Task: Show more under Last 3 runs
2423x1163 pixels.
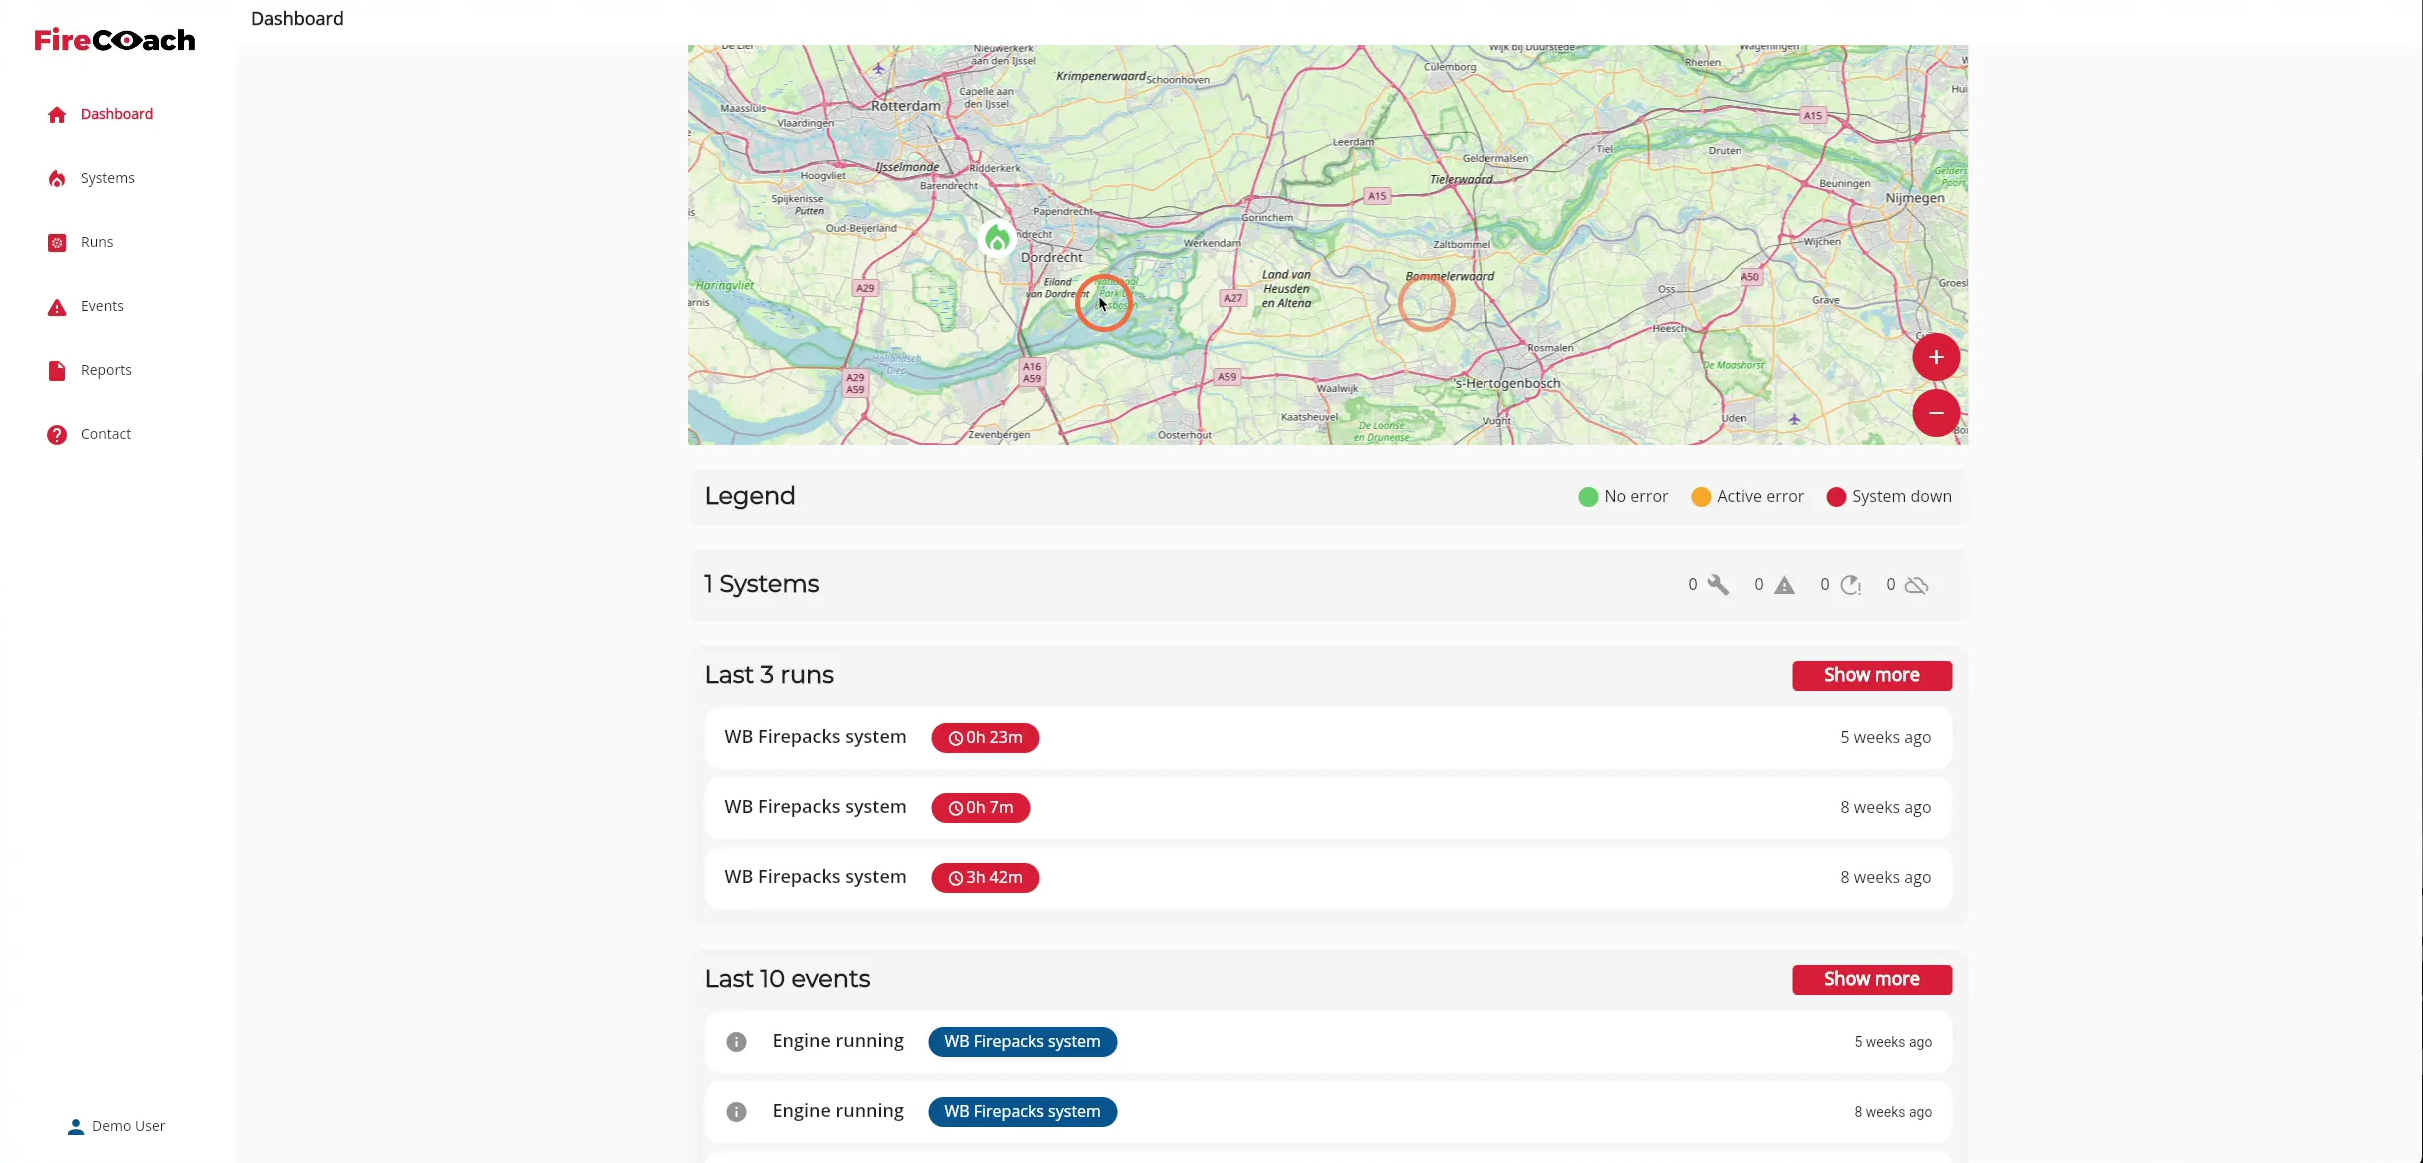Action: (x=1871, y=675)
